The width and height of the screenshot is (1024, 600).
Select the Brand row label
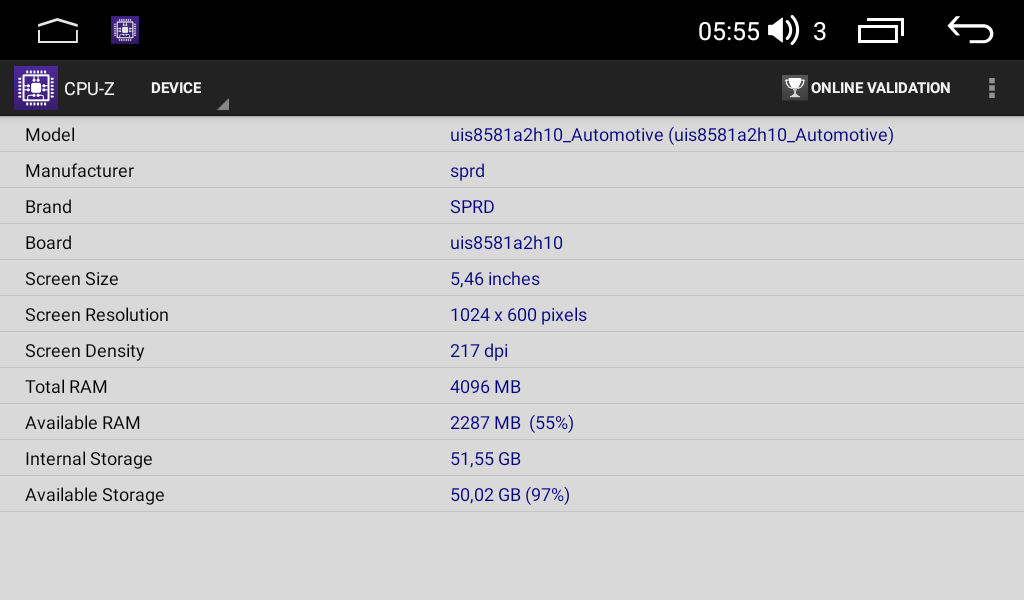49,207
